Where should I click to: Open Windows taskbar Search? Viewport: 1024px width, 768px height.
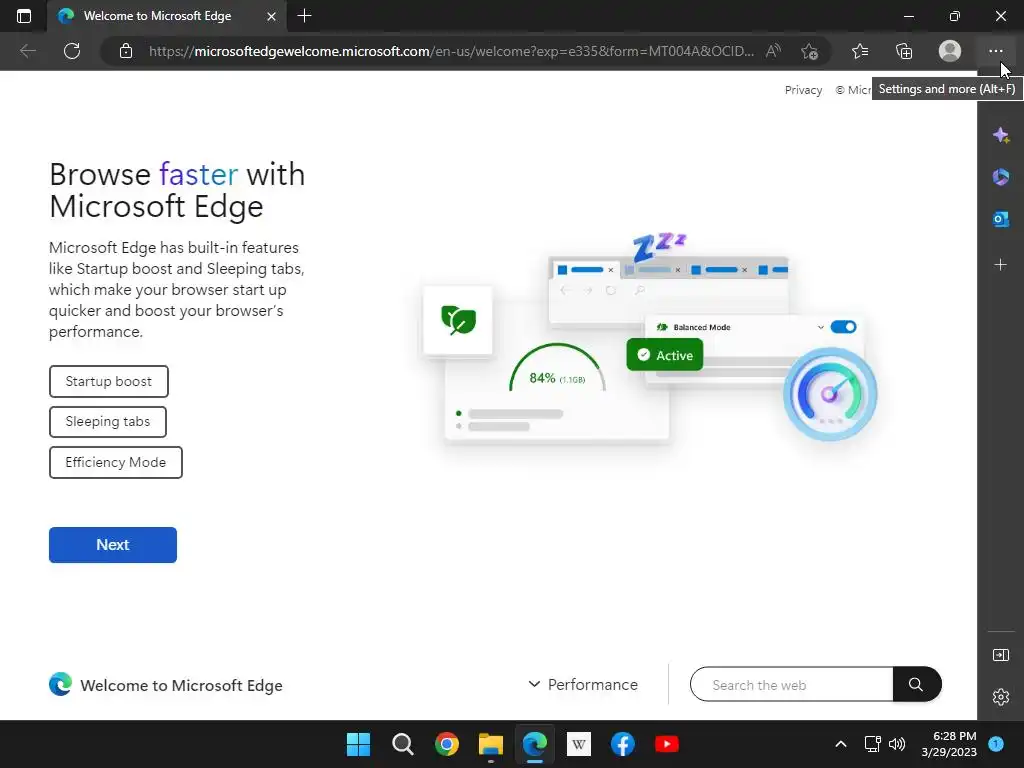(x=402, y=744)
